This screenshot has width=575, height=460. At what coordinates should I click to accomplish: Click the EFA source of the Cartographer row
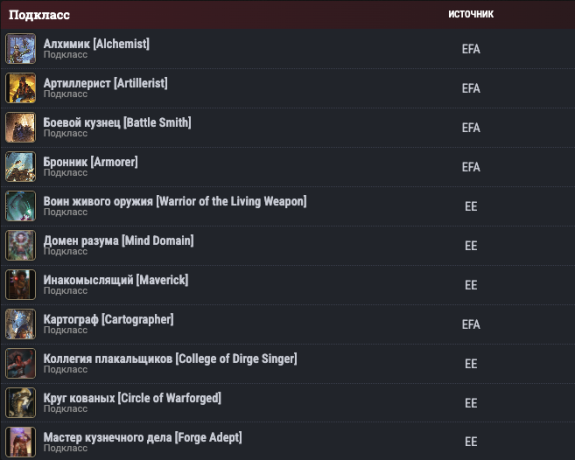click(x=471, y=324)
